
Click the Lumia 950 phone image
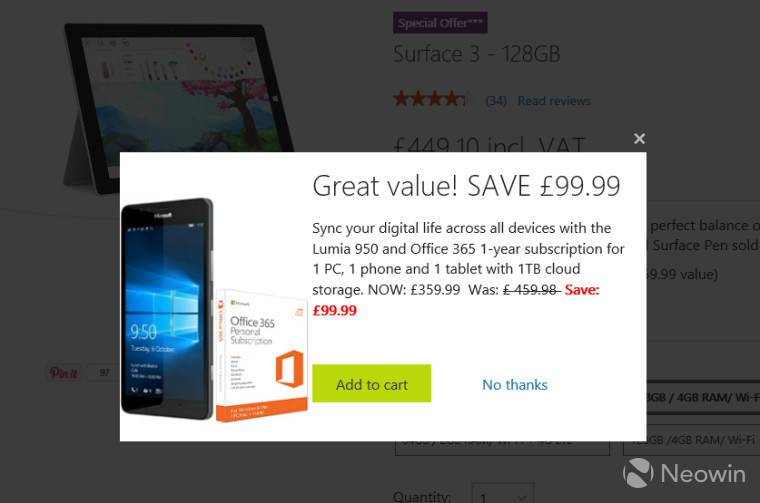(167, 308)
